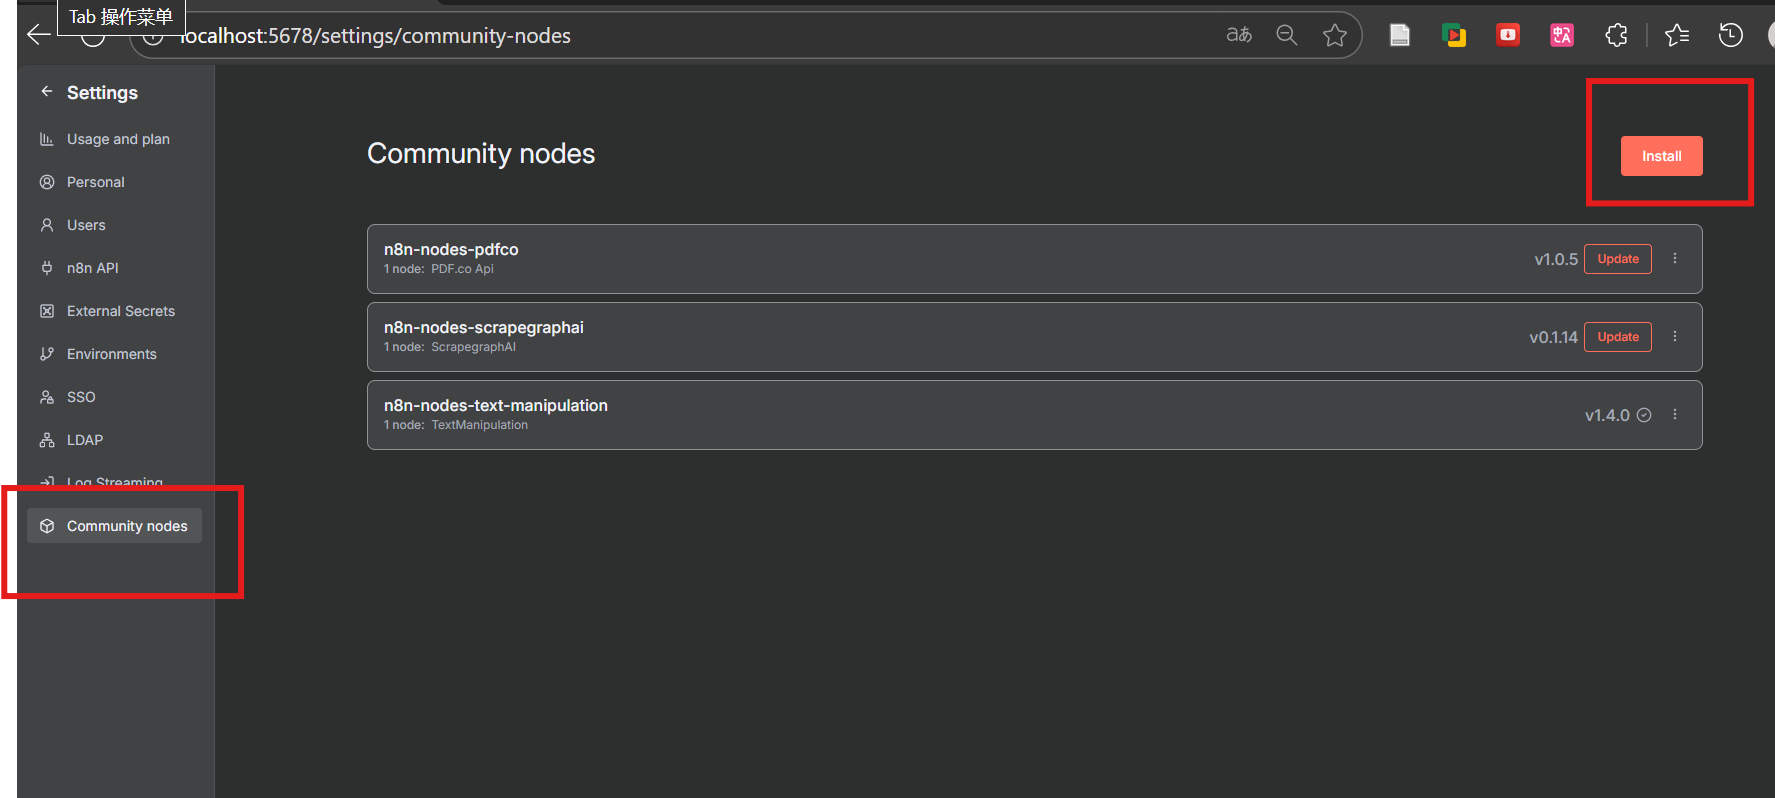This screenshot has height=798, width=1775.
Task: Update the n8n-nodes-pdfco package
Action: click(1617, 259)
